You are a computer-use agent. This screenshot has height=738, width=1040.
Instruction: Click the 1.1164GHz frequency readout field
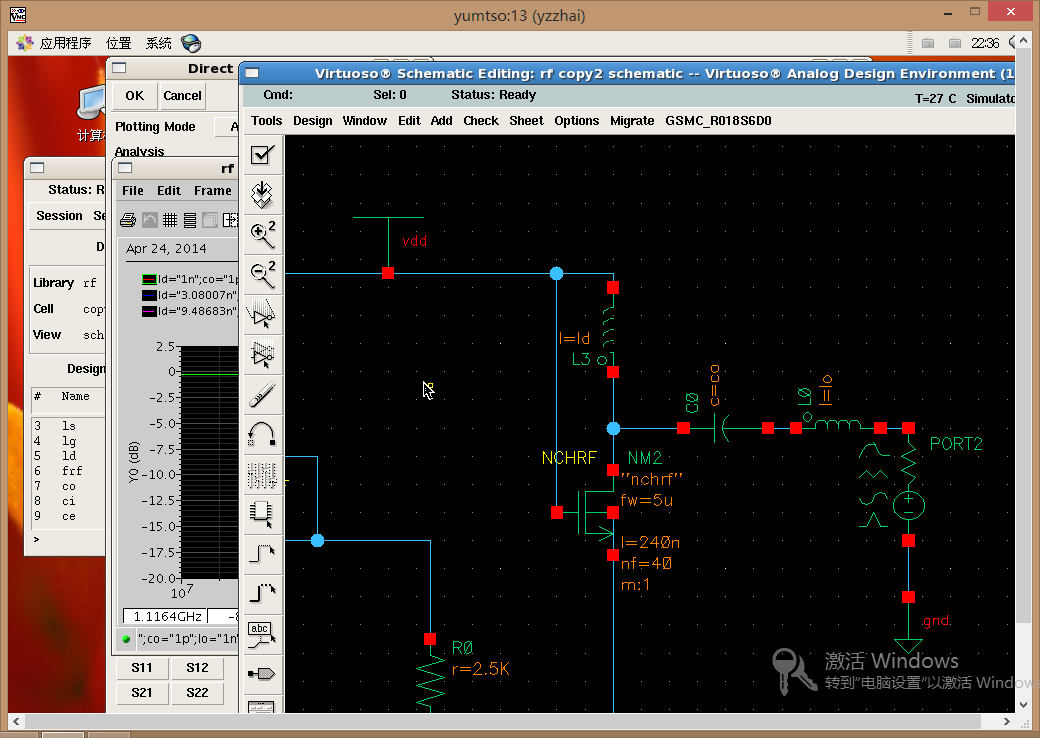coord(163,616)
